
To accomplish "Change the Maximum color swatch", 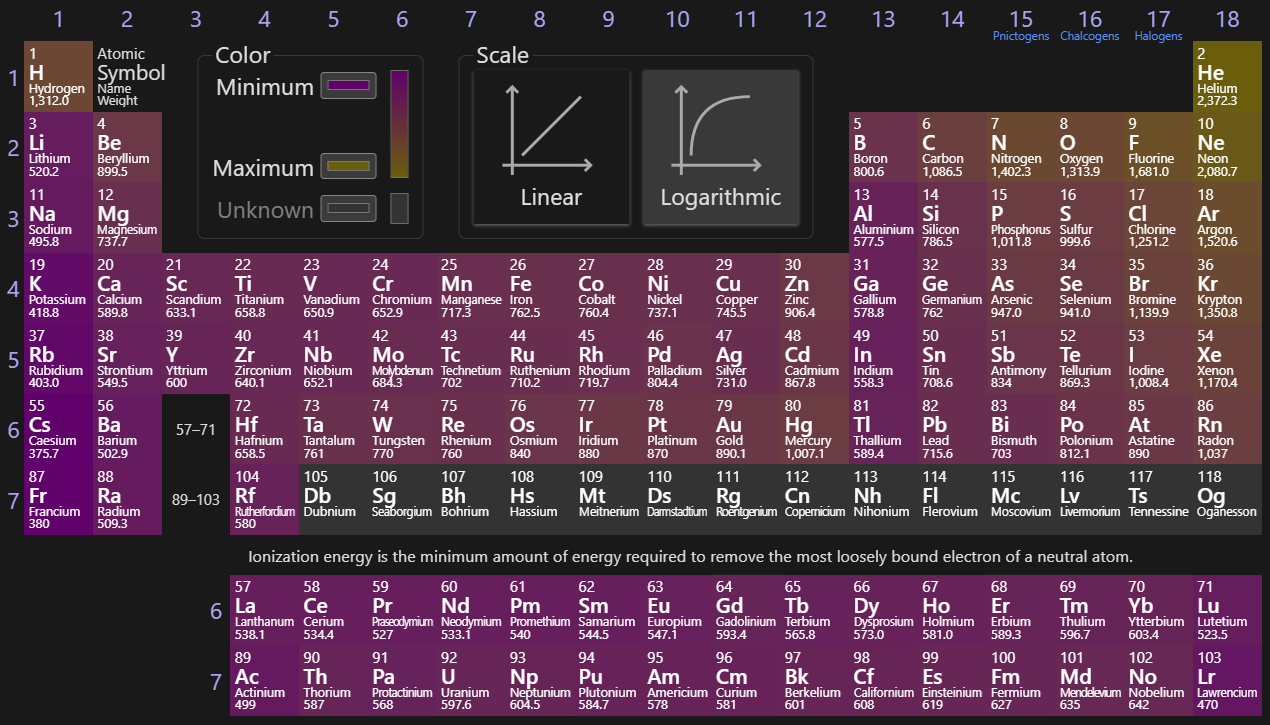I will pos(348,167).
